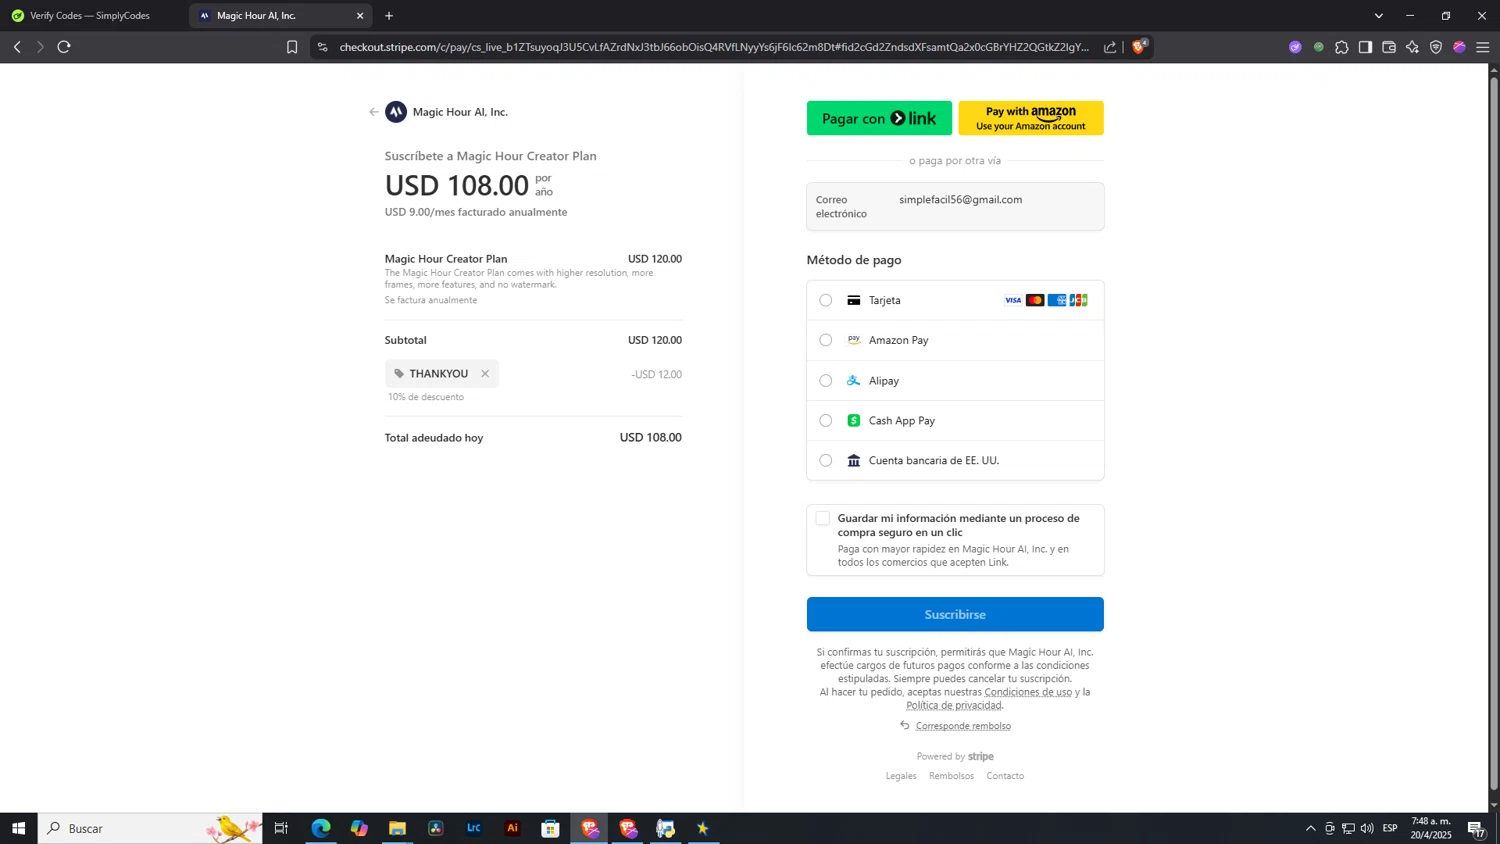Open Lightroom Classic from taskbar
Viewport: 1500px width, 844px height.
tap(474, 828)
